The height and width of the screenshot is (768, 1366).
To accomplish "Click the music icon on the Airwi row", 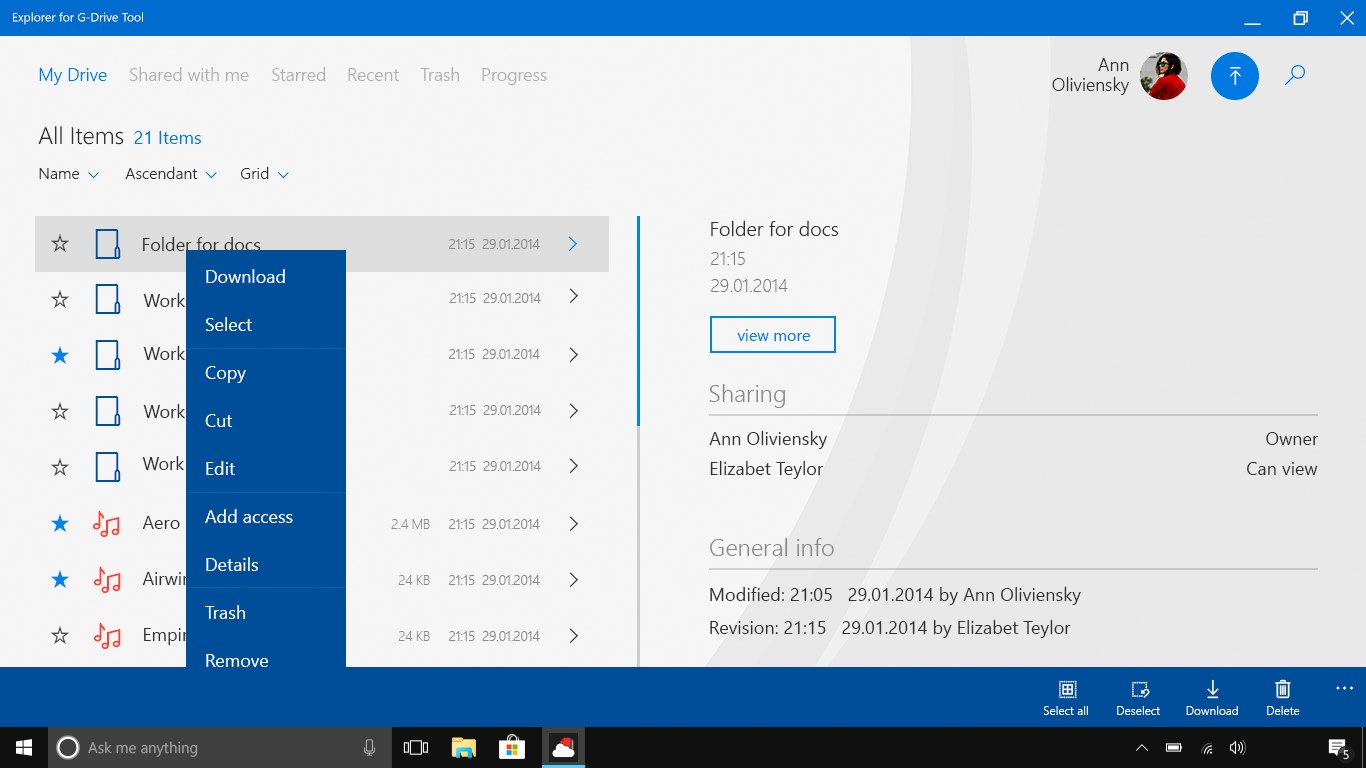I will 106,579.
